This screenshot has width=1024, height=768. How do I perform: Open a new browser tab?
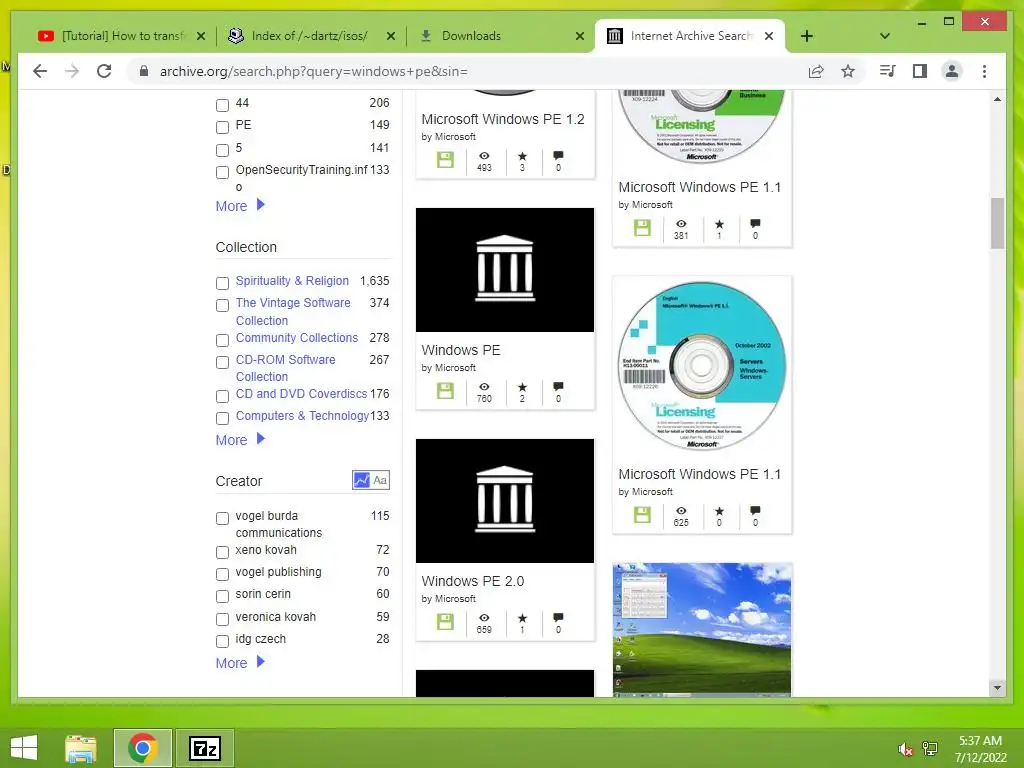[807, 36]
